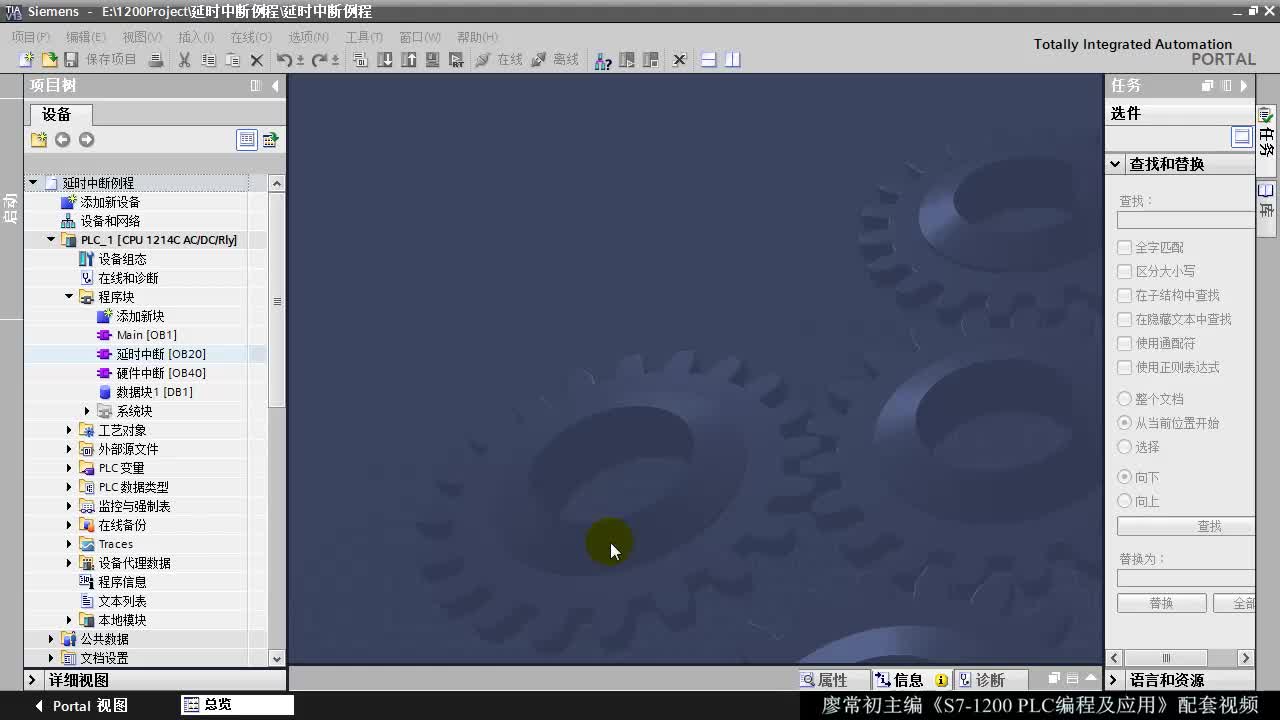Enable 在子结构中查找 checkbox
Screen dimensions: 1280x720
click(x=1125, y=295)
